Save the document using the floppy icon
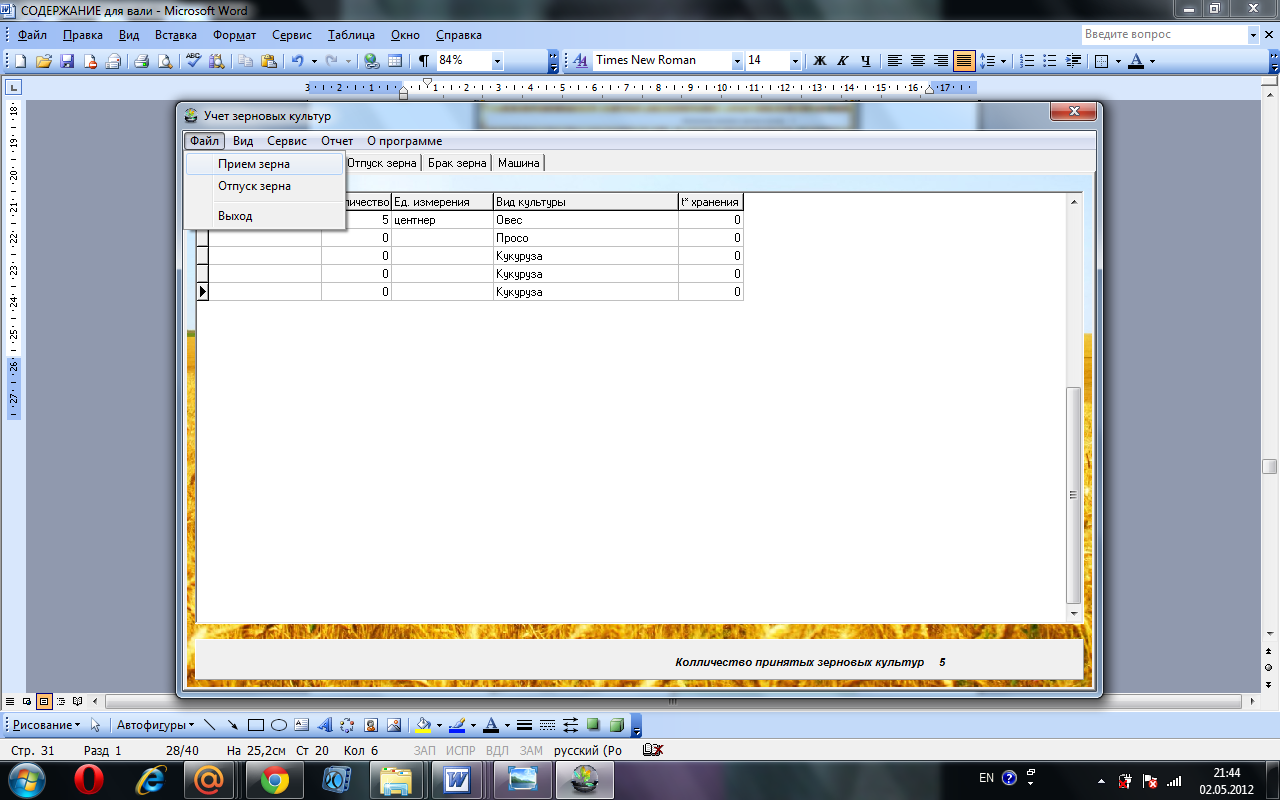Viewport: 1280px width, 800px height. [67, 61]
